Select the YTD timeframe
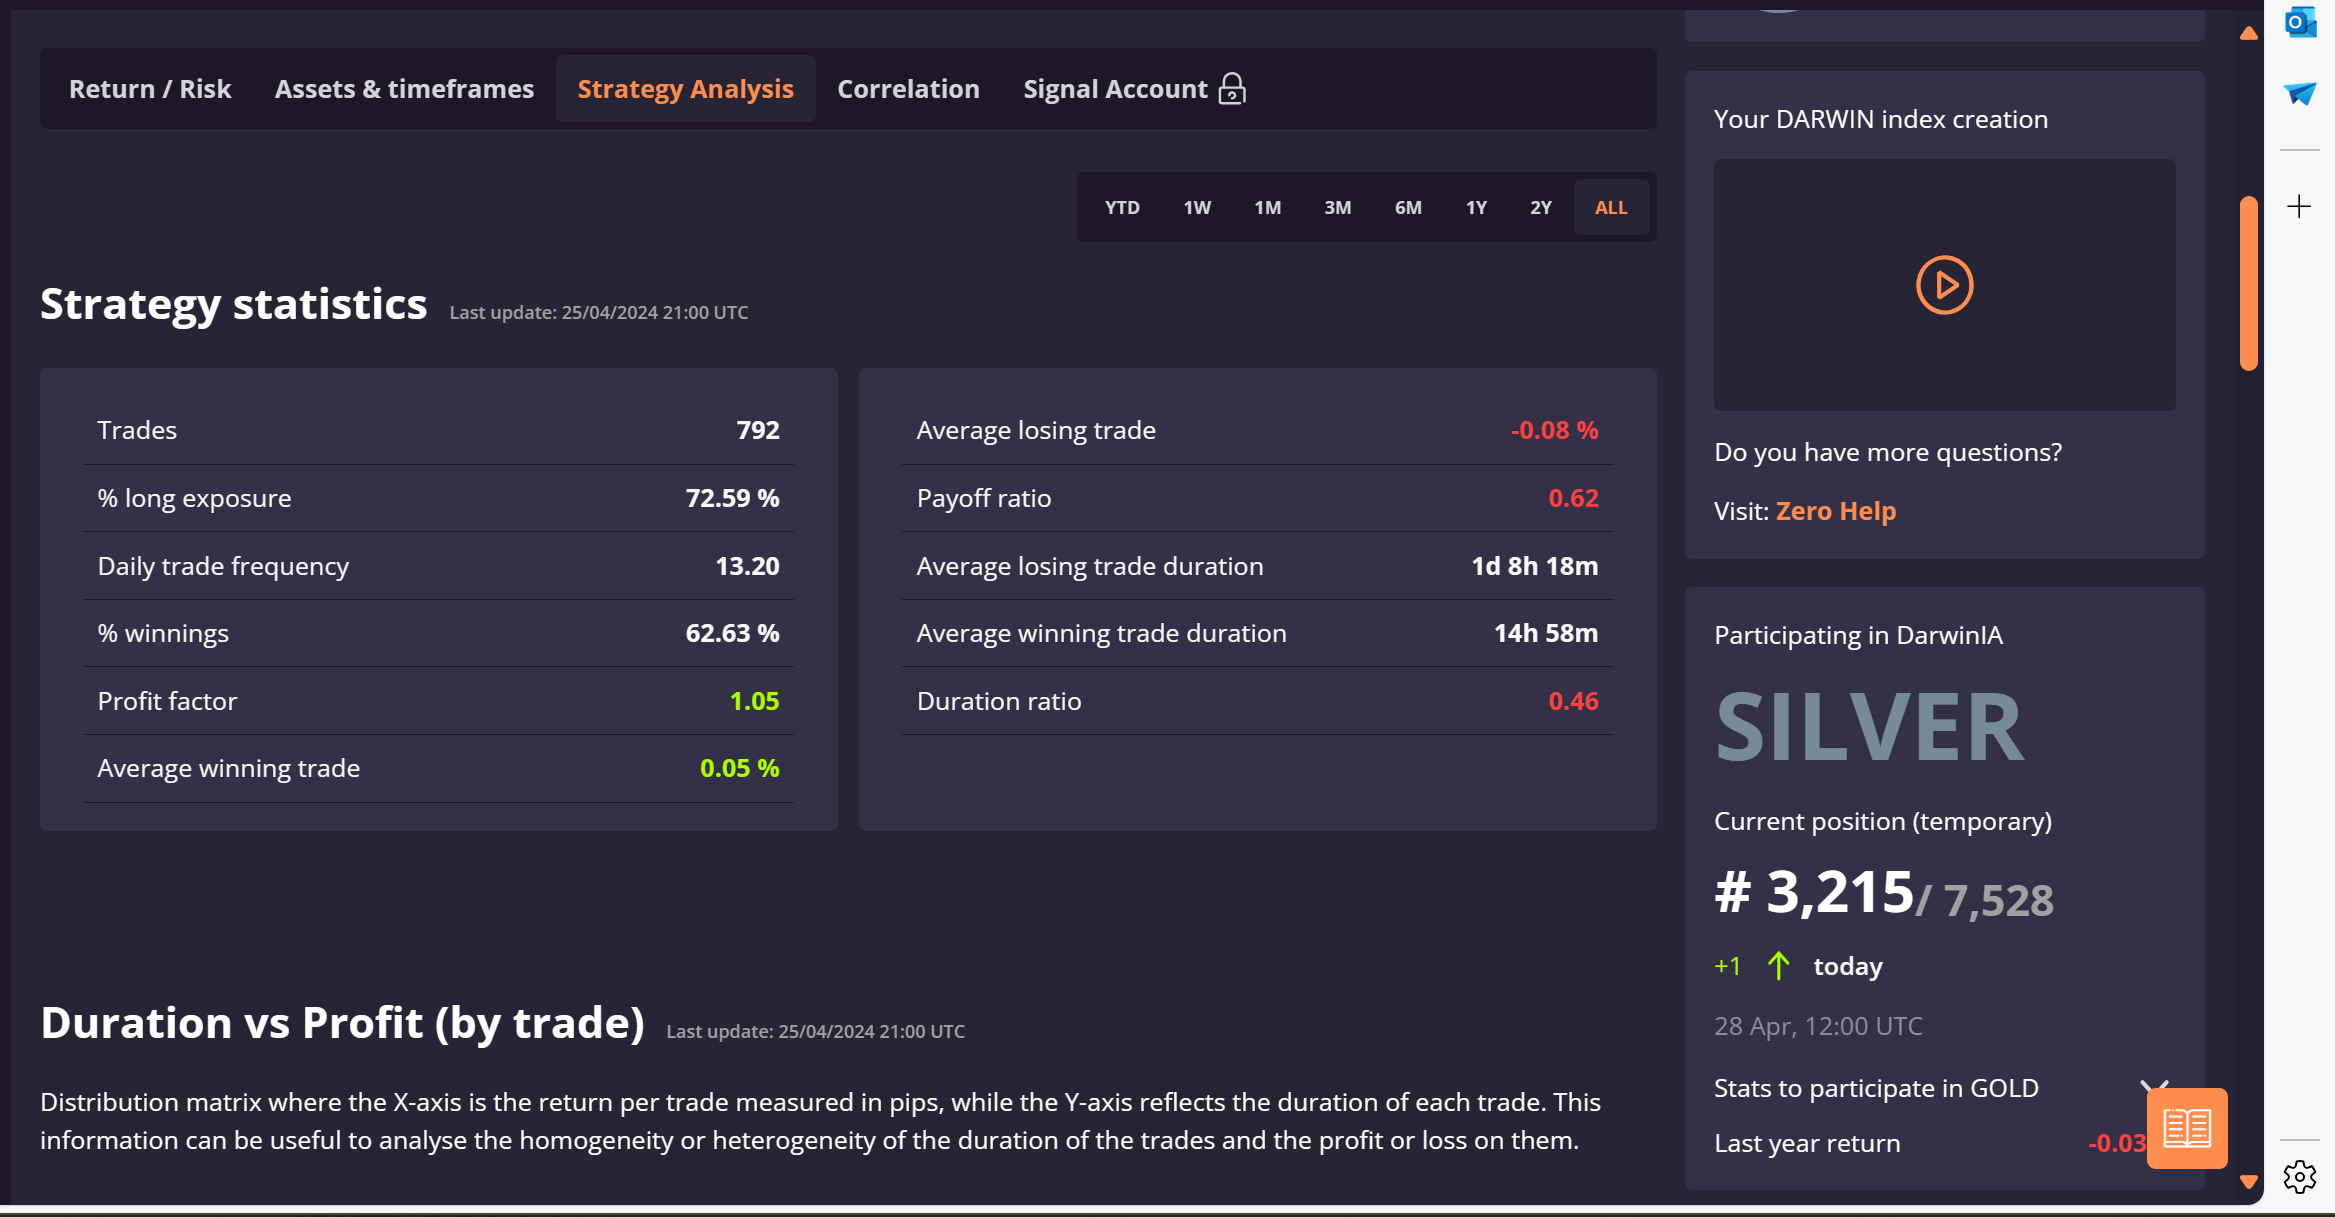 (x=1122, y=207)
